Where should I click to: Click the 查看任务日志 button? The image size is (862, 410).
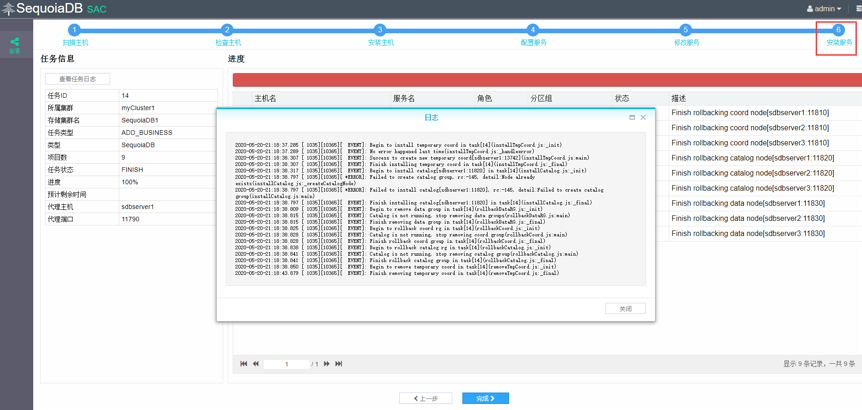tap(77, 79)
